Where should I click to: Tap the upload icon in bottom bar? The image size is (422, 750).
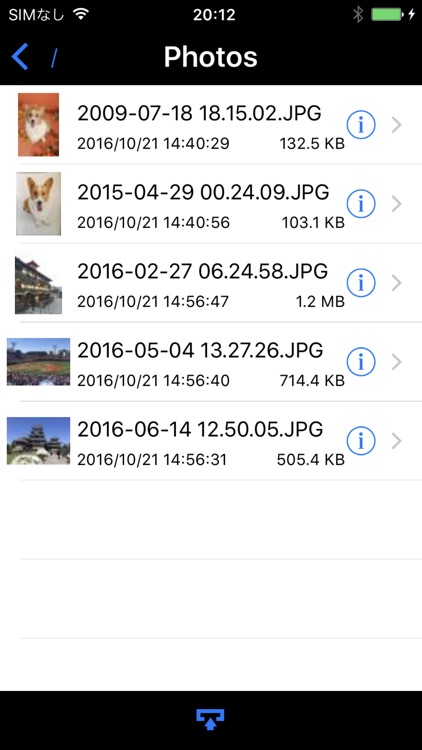(210, 719)
